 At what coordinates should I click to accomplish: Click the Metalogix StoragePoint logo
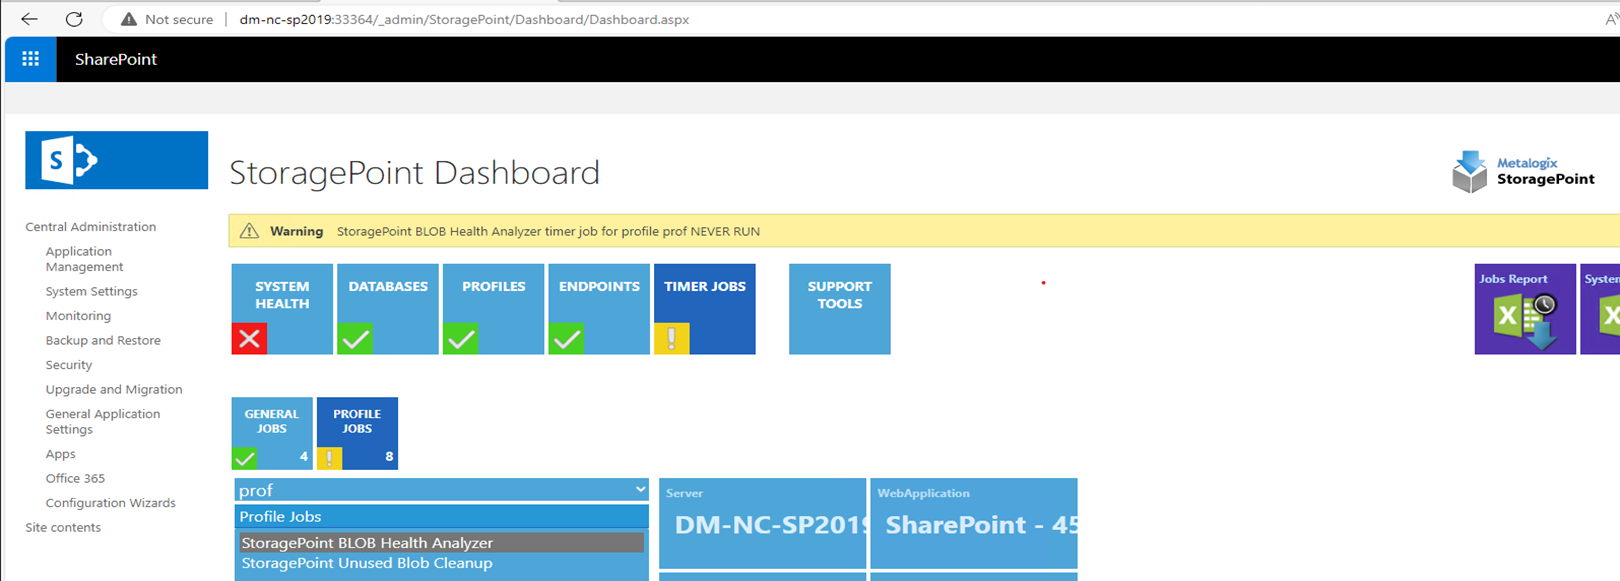coord(1524,171)
